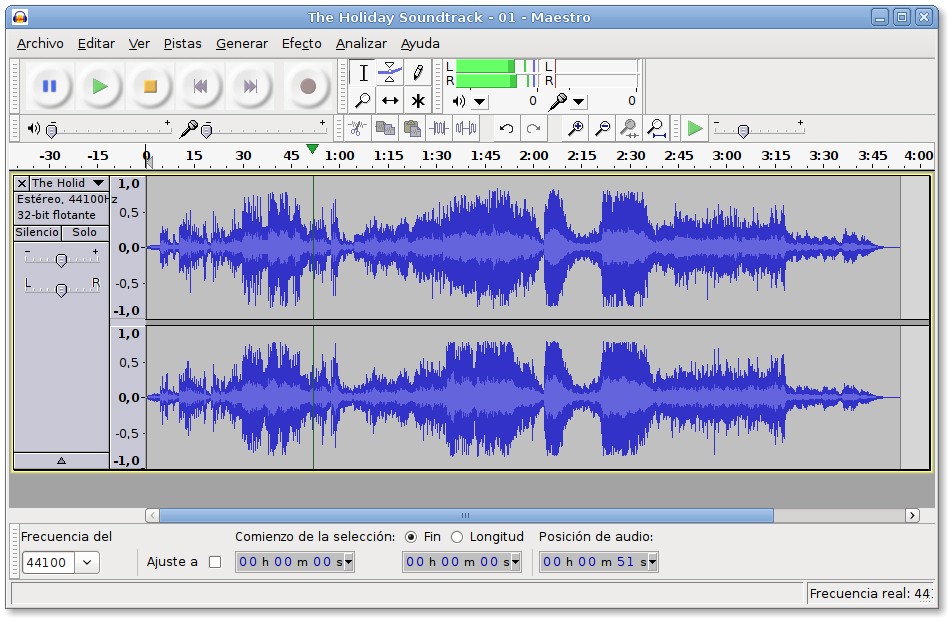
Task: Choose the Time Shift tool
Action: (x=390, y=101)
